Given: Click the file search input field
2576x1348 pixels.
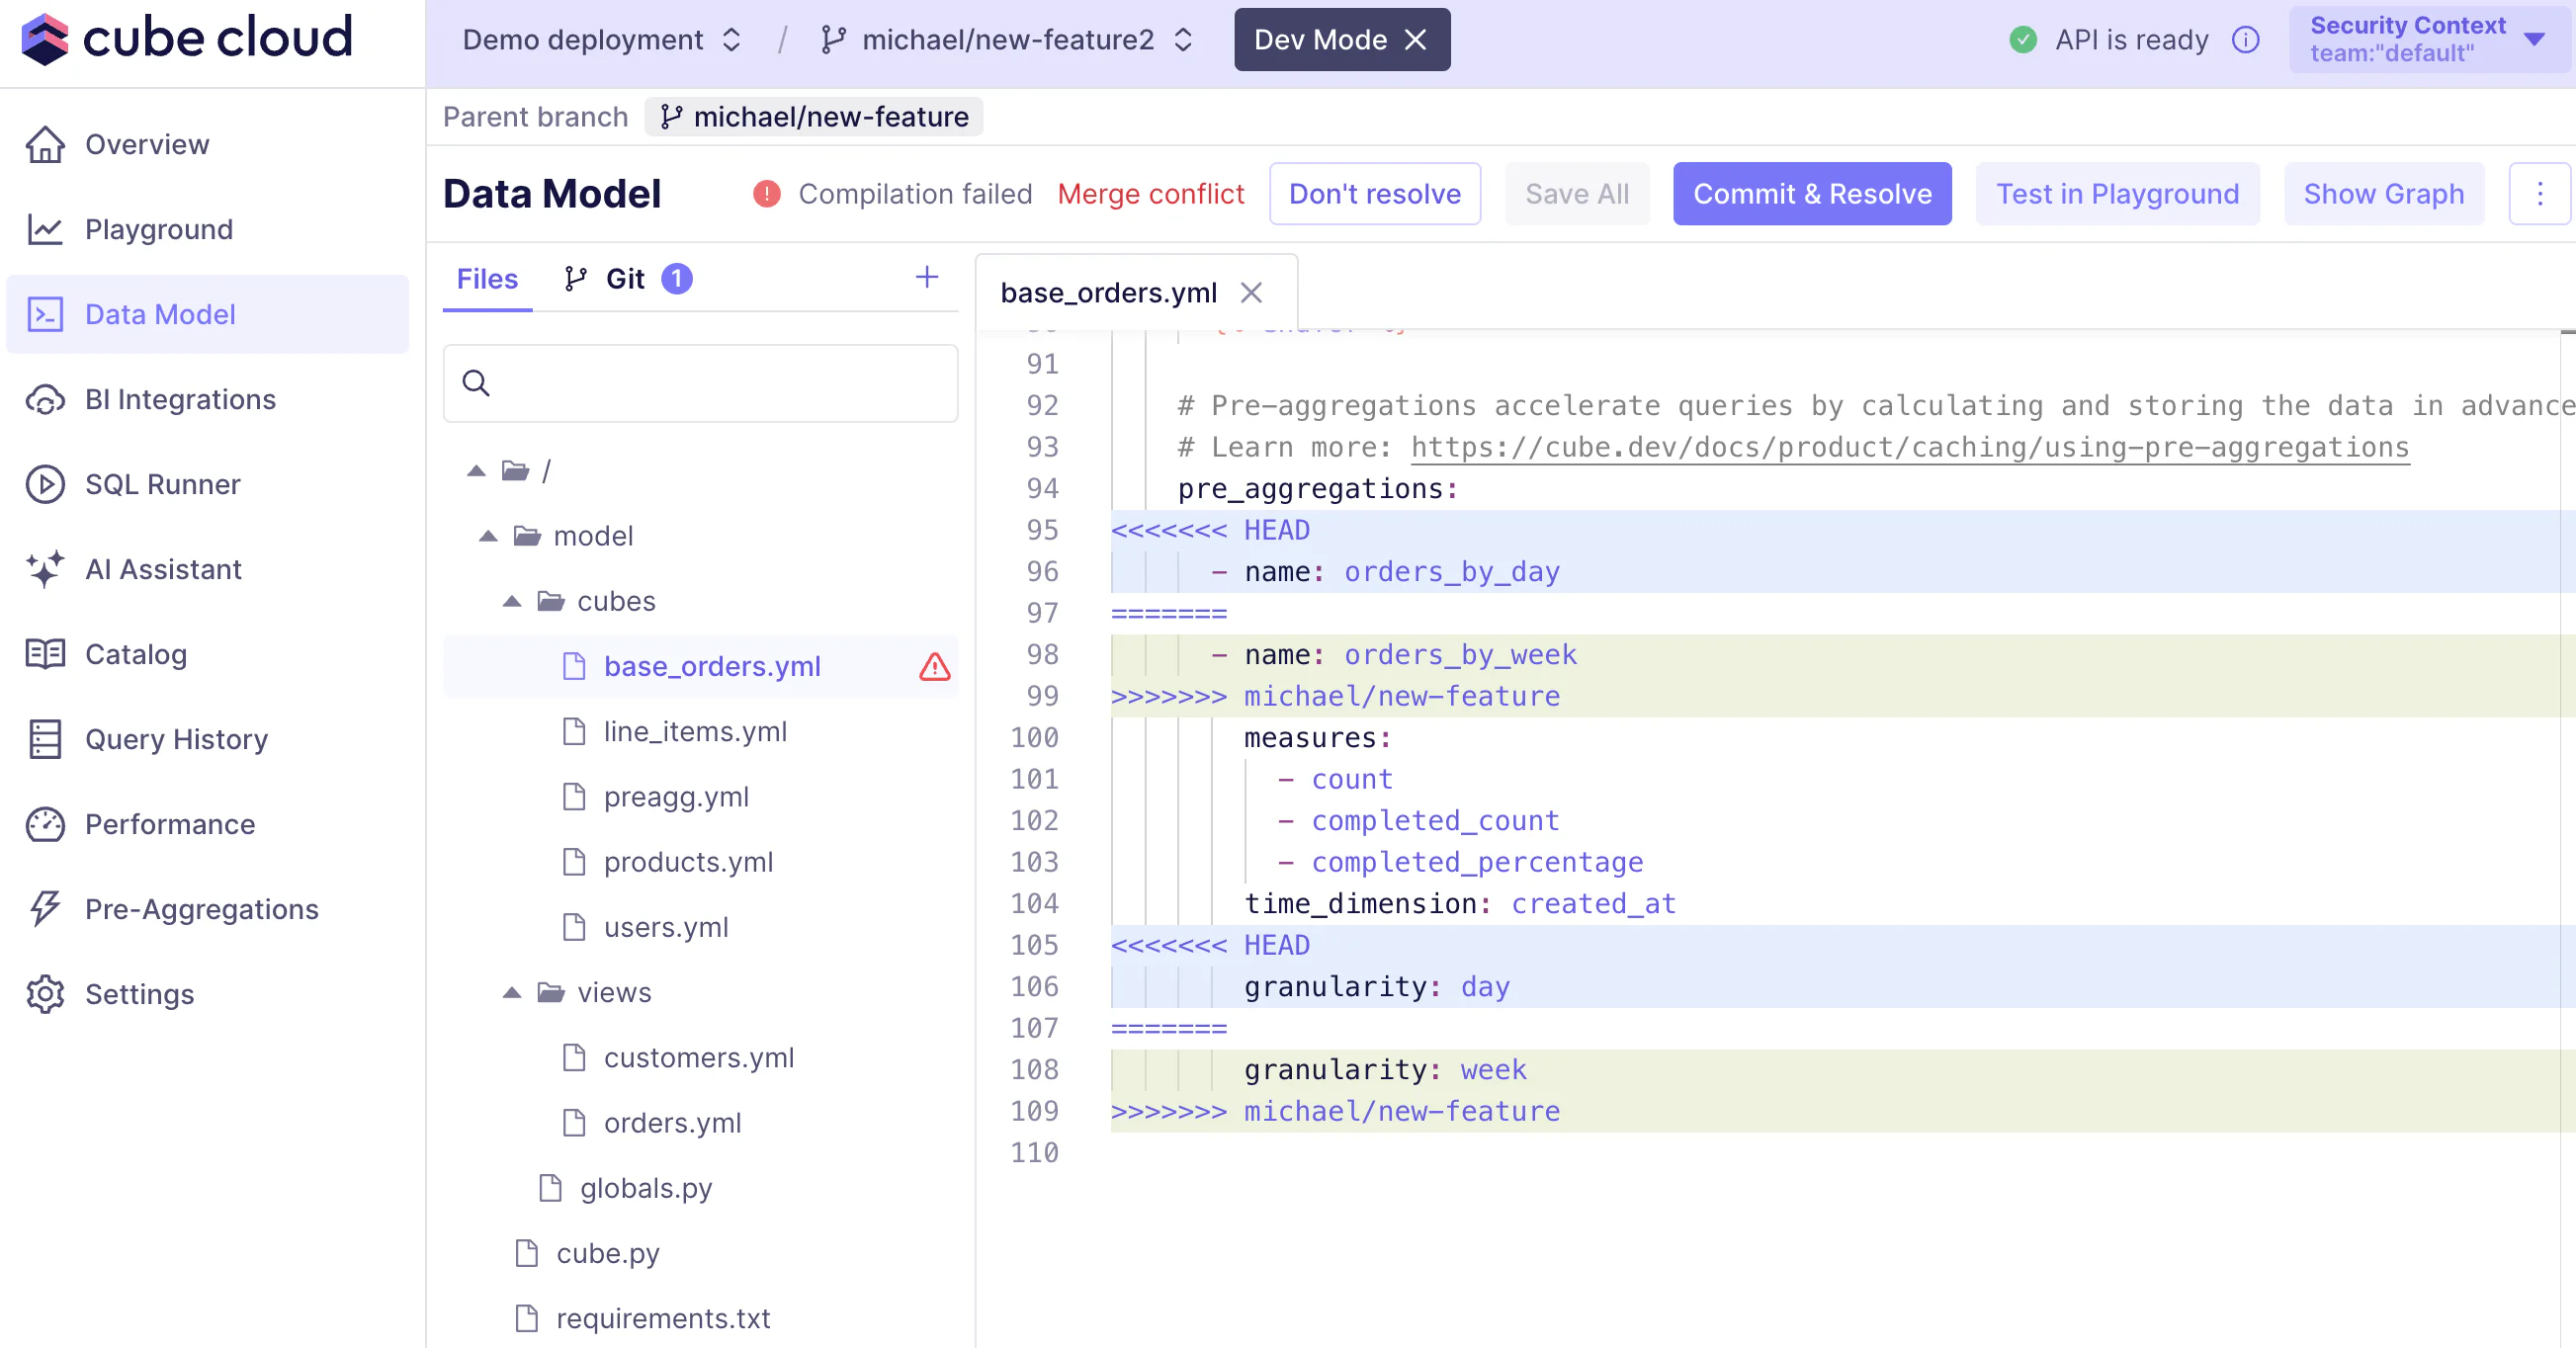Looking at the screenshot, I should tap(700, 383).
